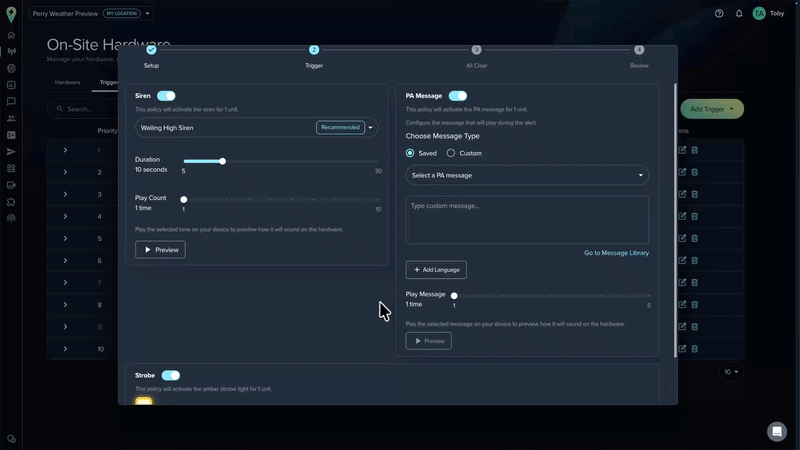This screenshot has height=450, width=800.
Task: Open the camera sidebar icon
Action: click(11, 185)
